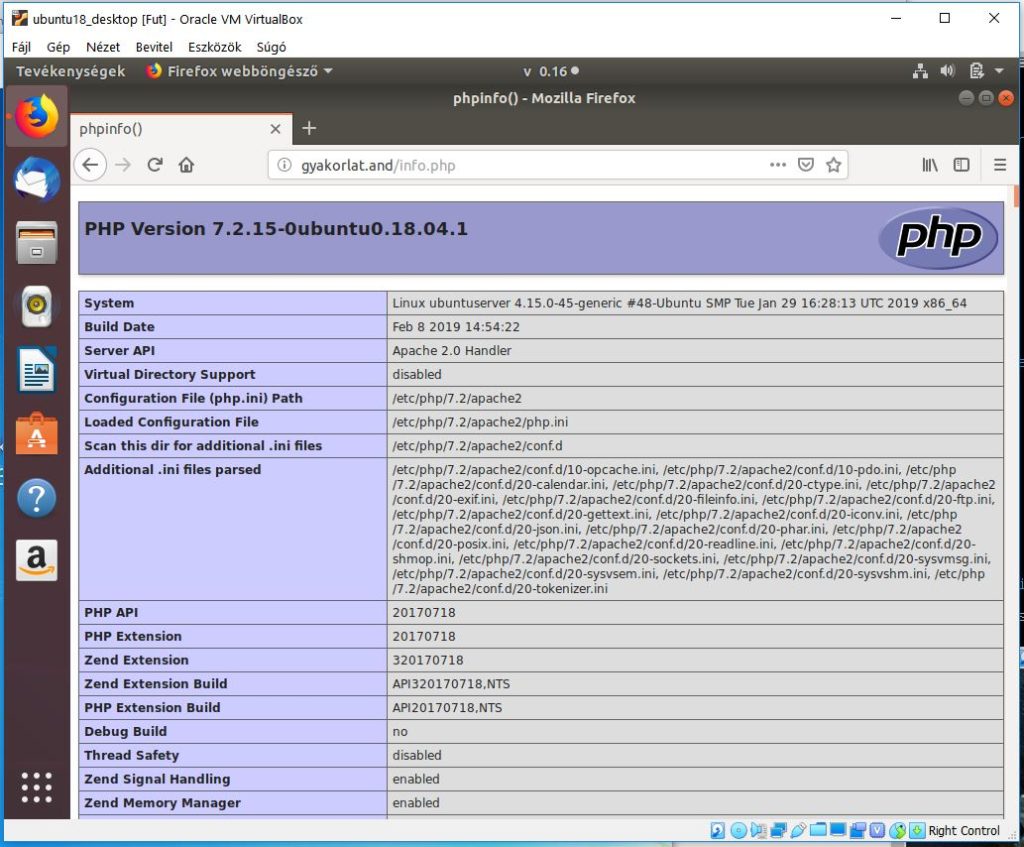Open the Firefox library icon
Viewport: 1024px width, 847px height.
coord(930,165)
